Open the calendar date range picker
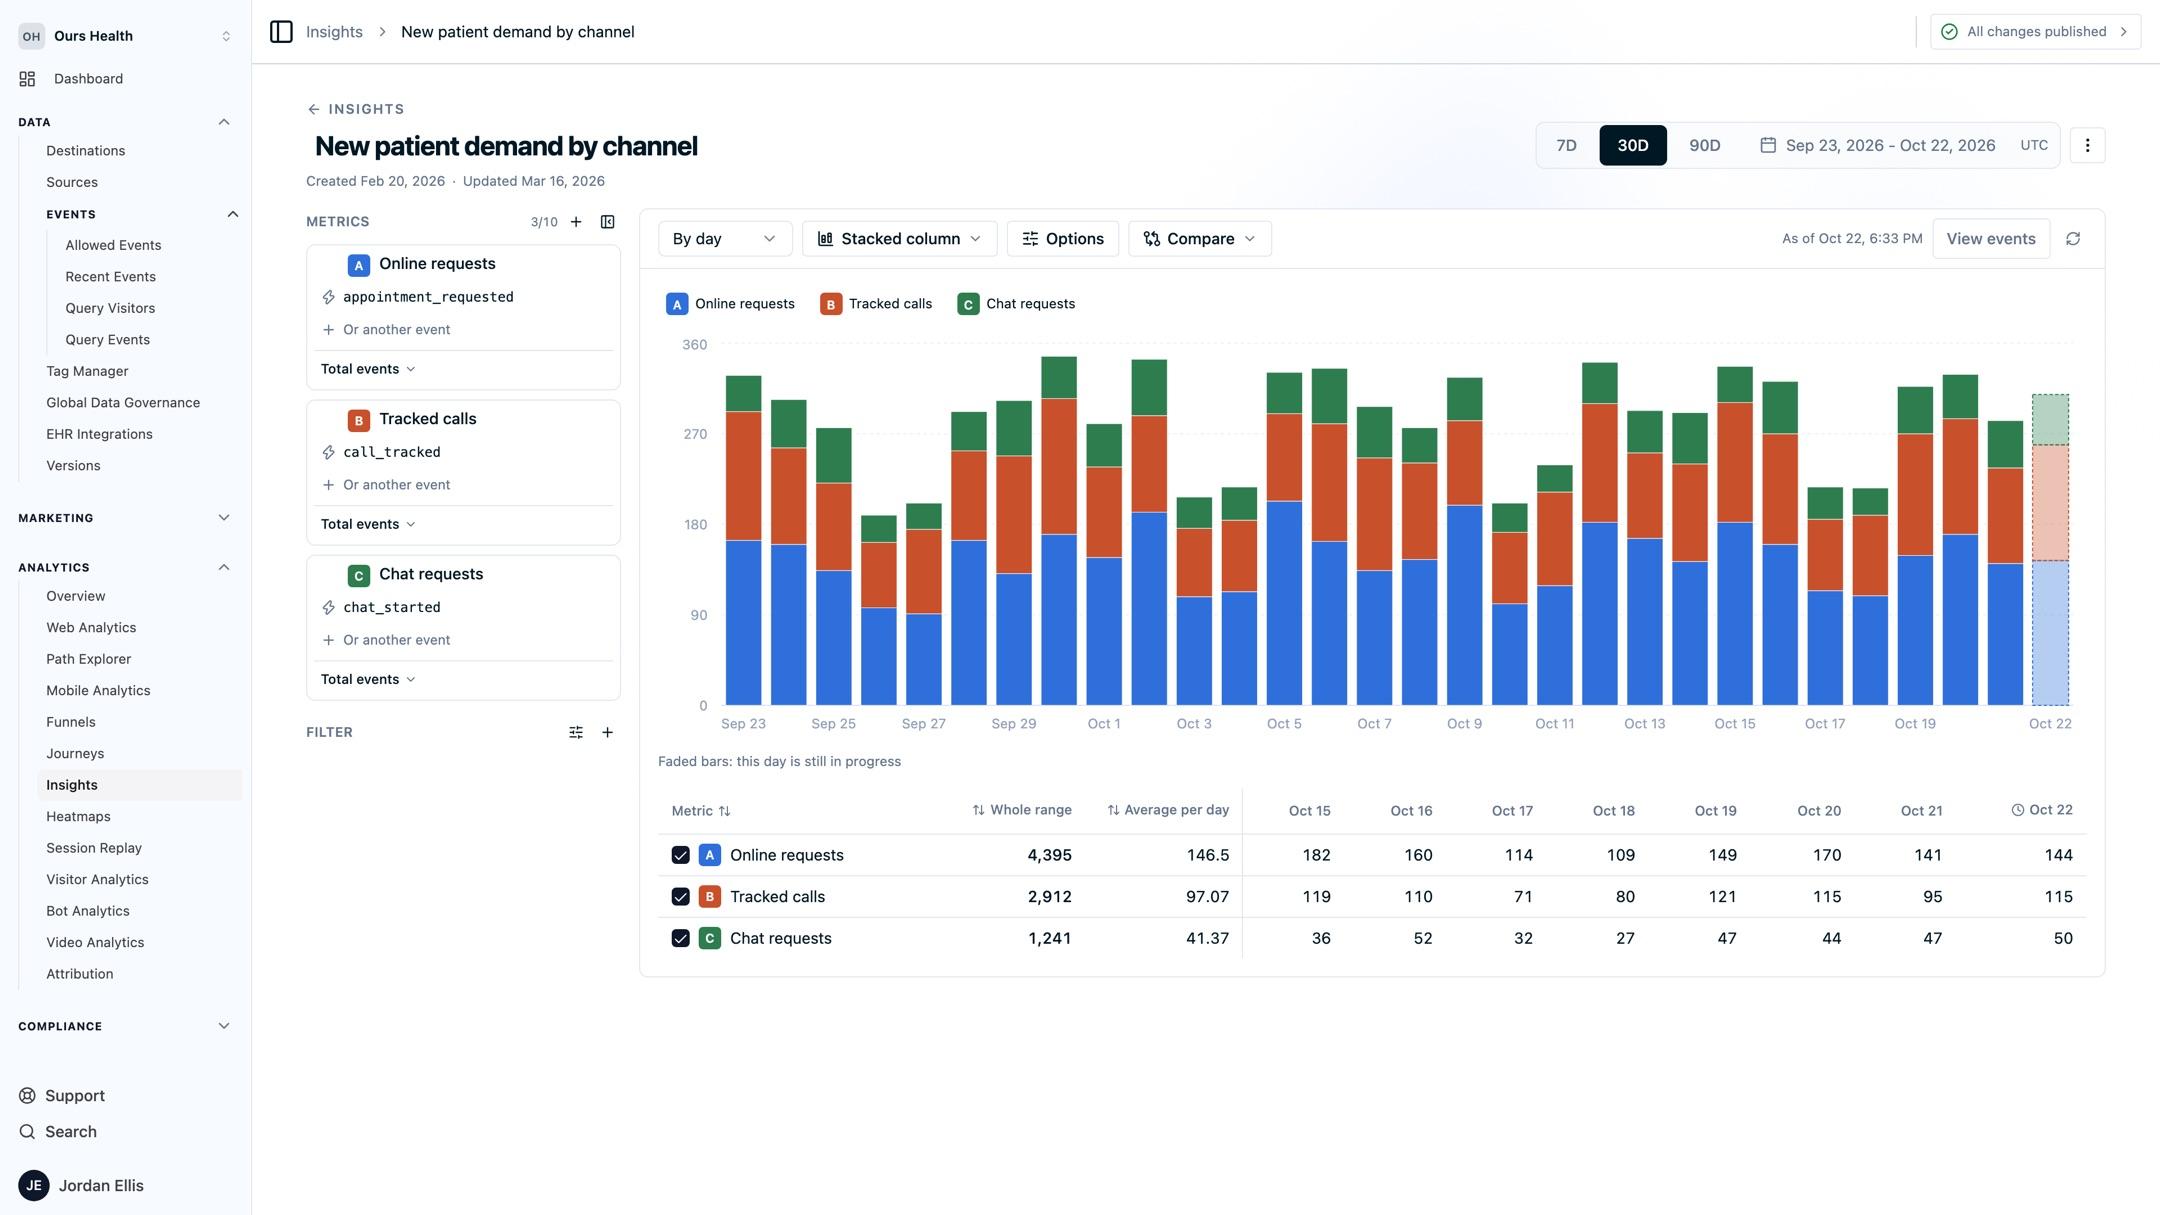This screenshot has width=2160, height=1215. (x=1768, y=145)
